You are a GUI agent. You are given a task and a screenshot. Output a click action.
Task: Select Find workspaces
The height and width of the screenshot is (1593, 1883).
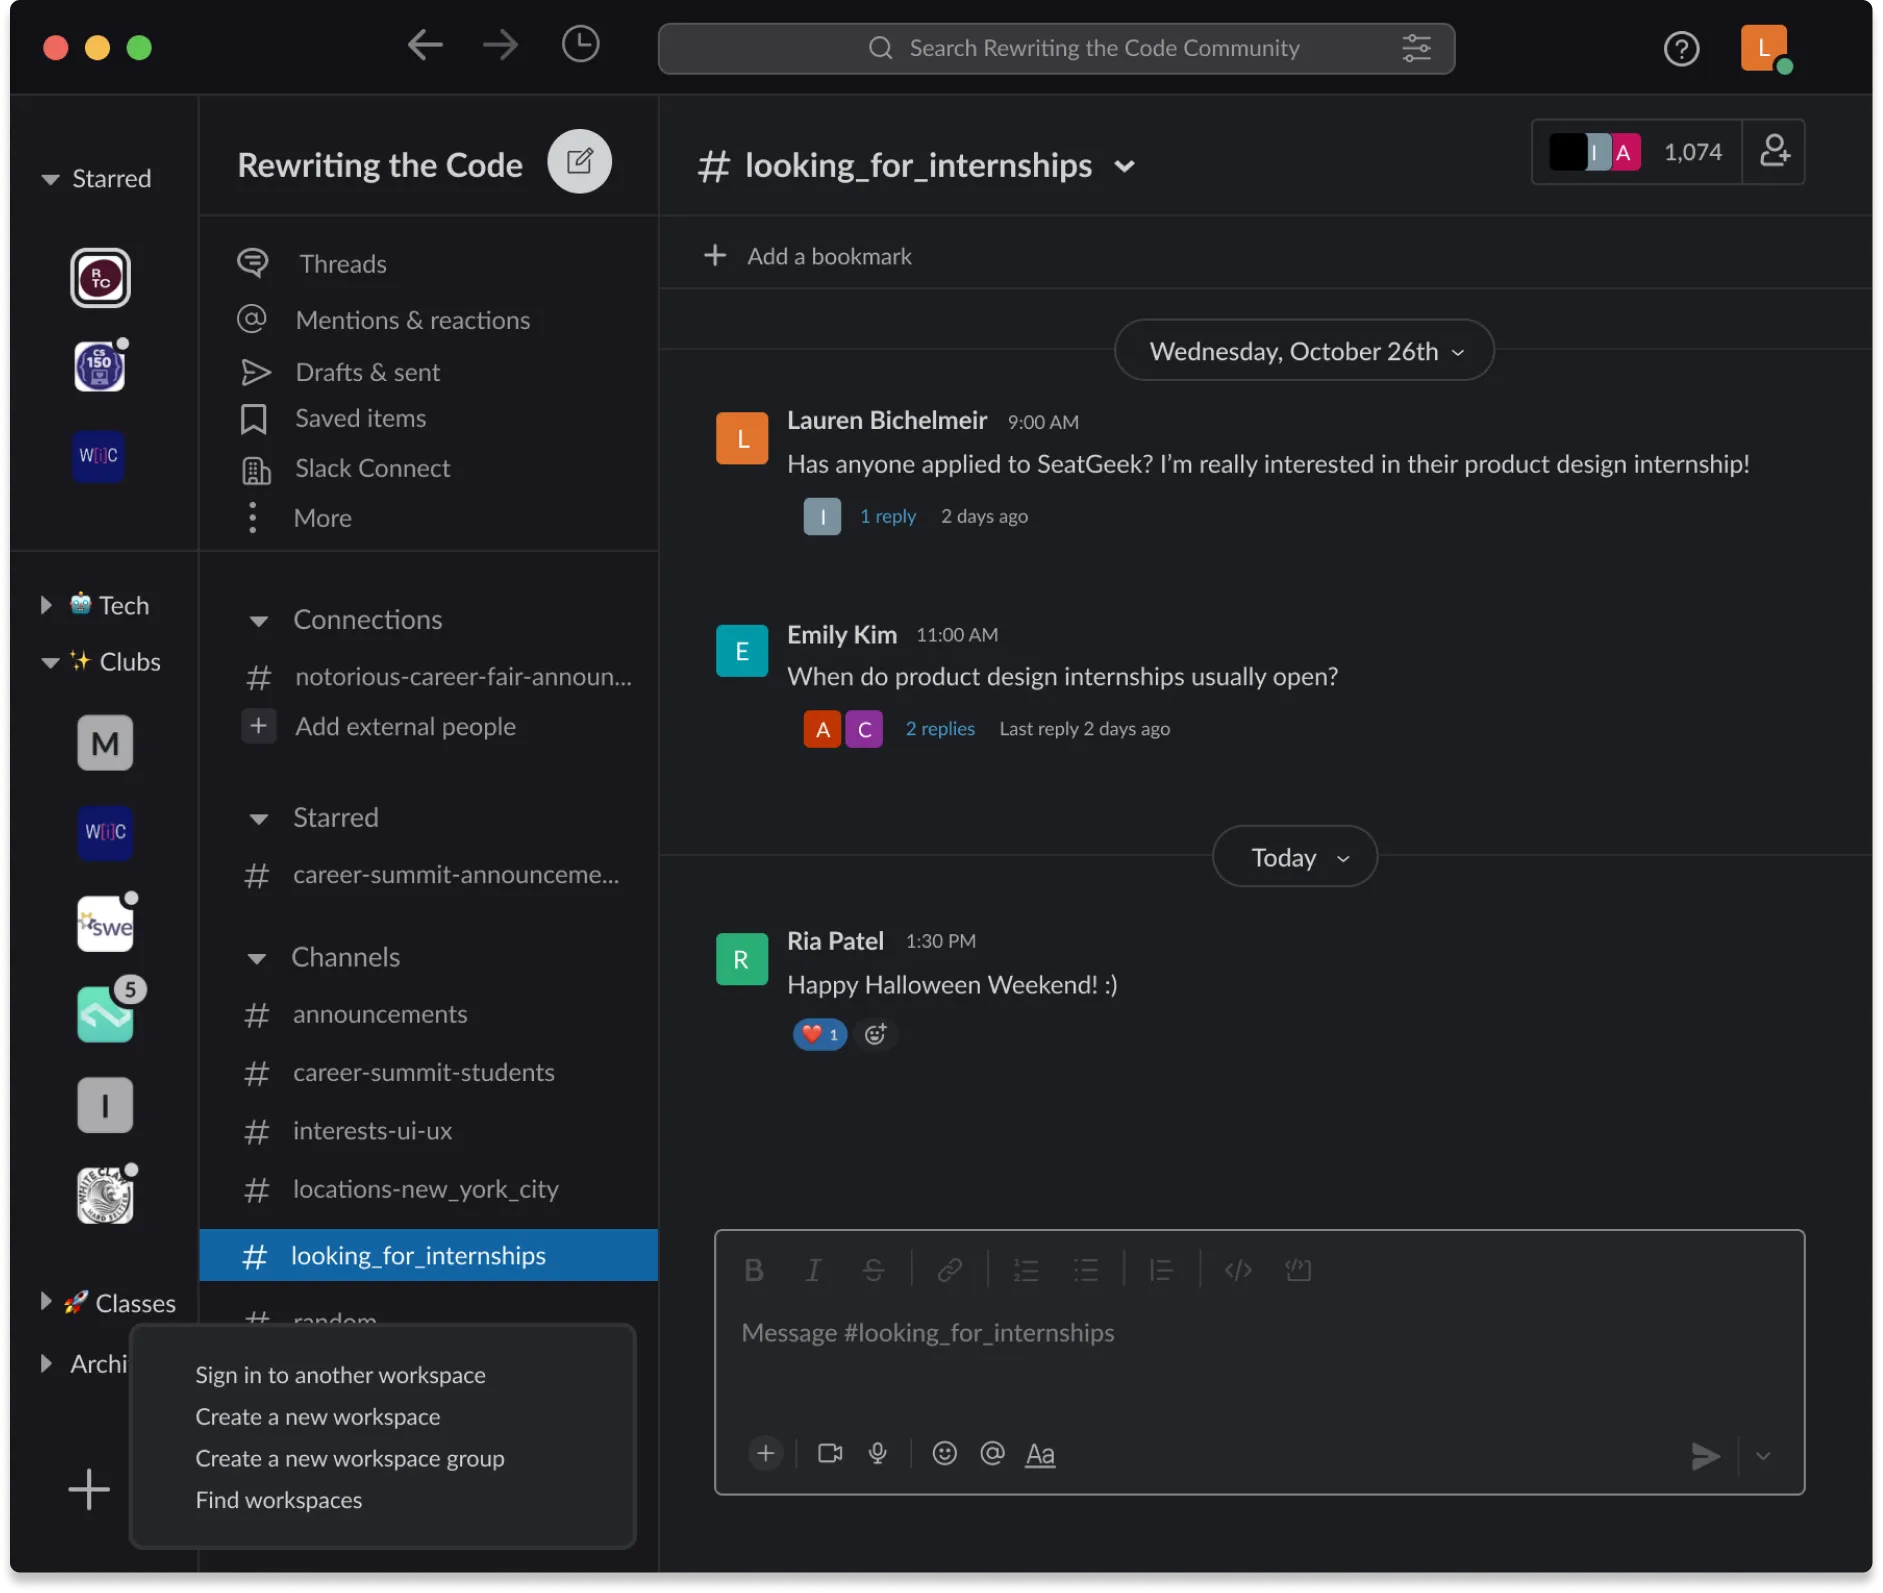(279, 1500)
